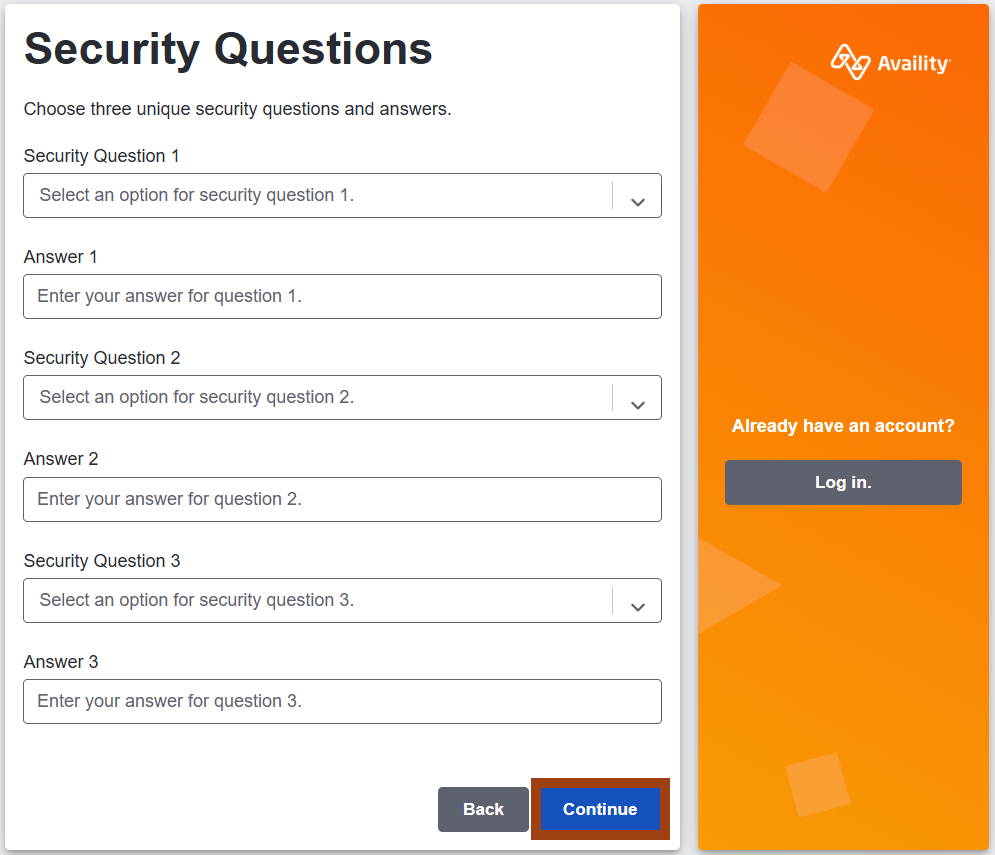Focus the Answer 3 text field
Viewport: 995px width, 855px height.
[x=342, y=701]
